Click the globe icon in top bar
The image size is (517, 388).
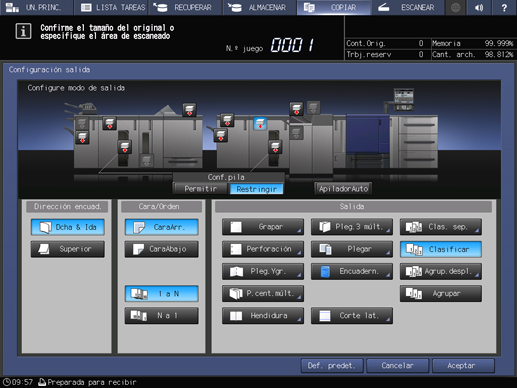[455, 7]
